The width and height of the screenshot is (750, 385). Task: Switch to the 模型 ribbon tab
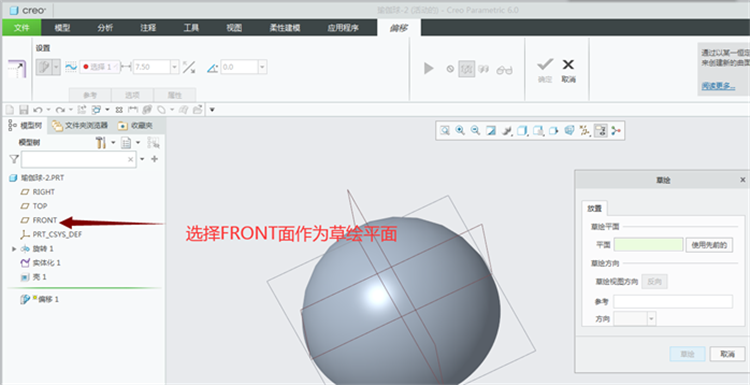point(62,28)
